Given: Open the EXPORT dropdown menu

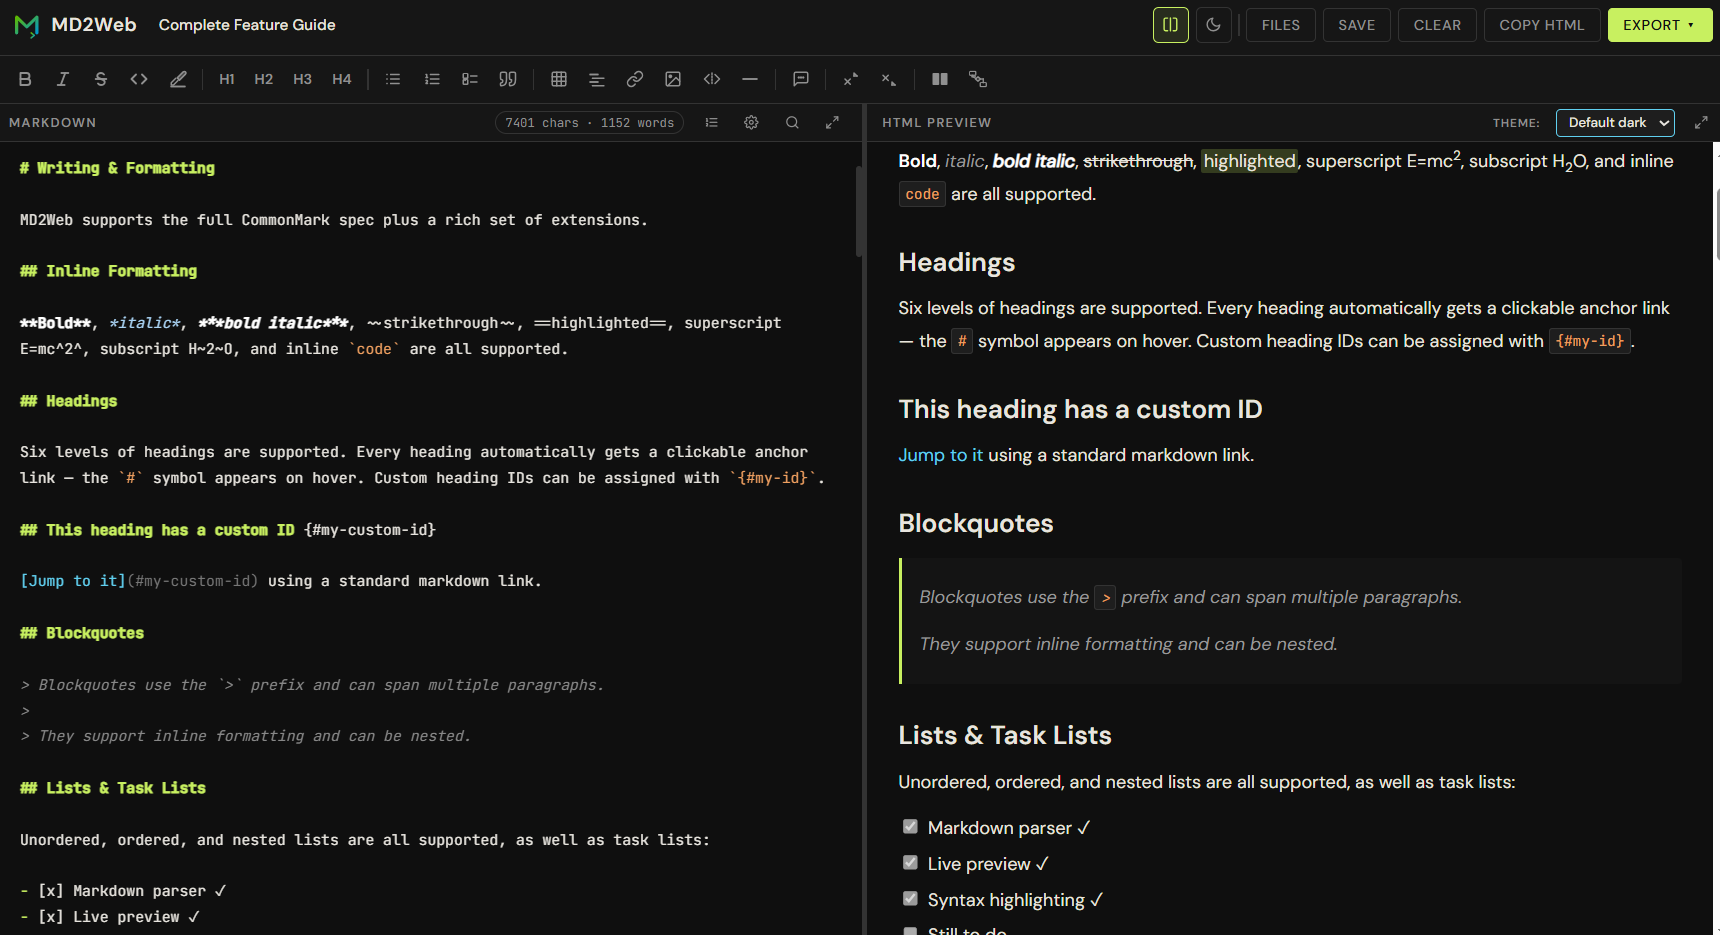Looking at the screenshot, I should 1659,24.
